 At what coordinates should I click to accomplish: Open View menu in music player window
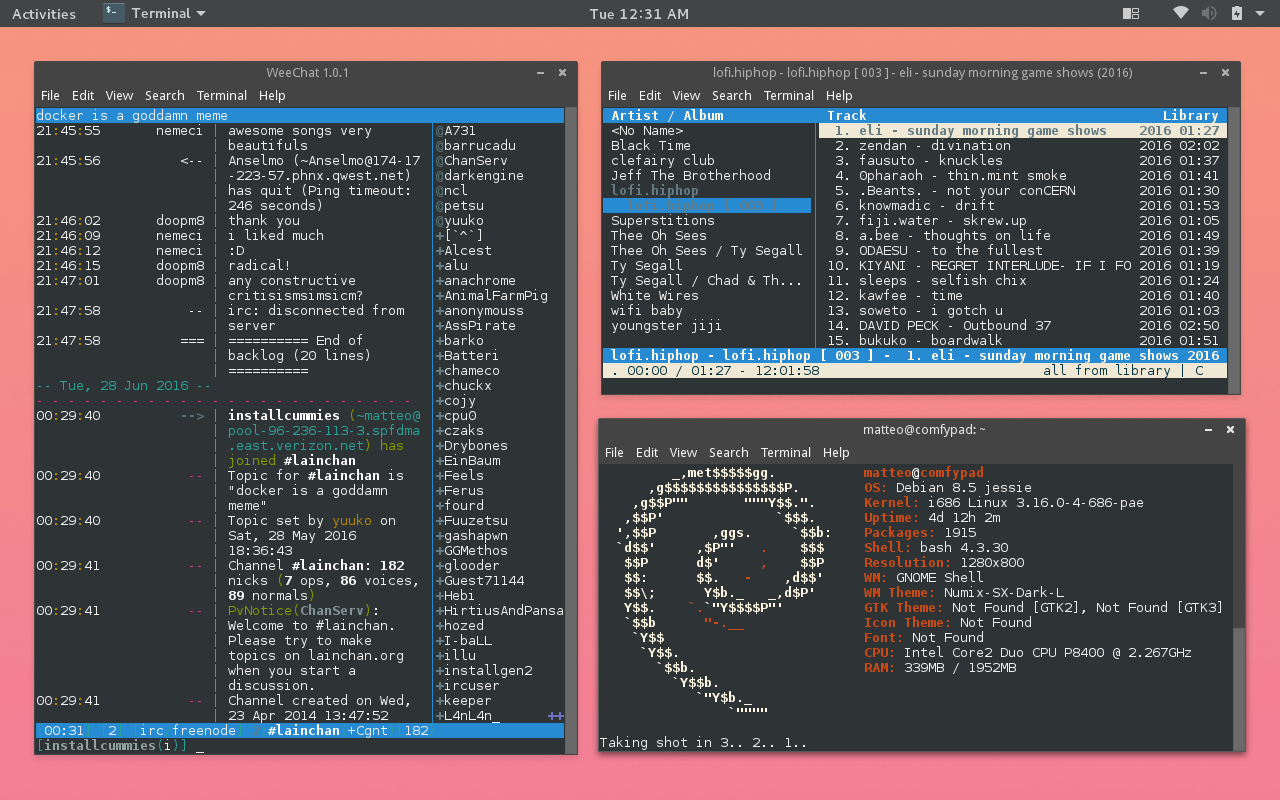click(686, 96)
